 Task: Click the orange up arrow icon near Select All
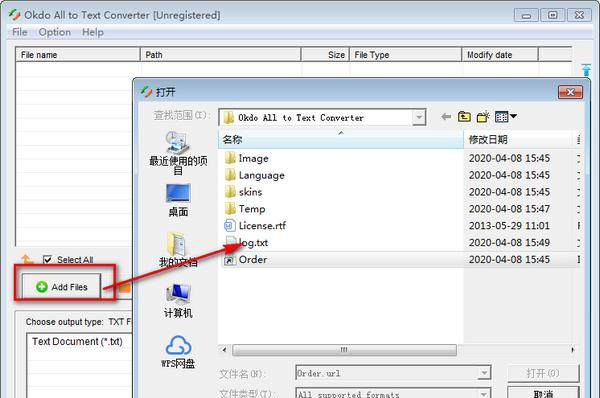tap(27, 260)
